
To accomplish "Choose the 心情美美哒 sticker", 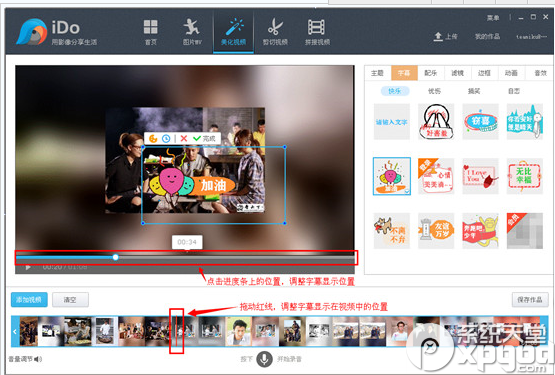I will pyautogui.click(x=436, y=176).
